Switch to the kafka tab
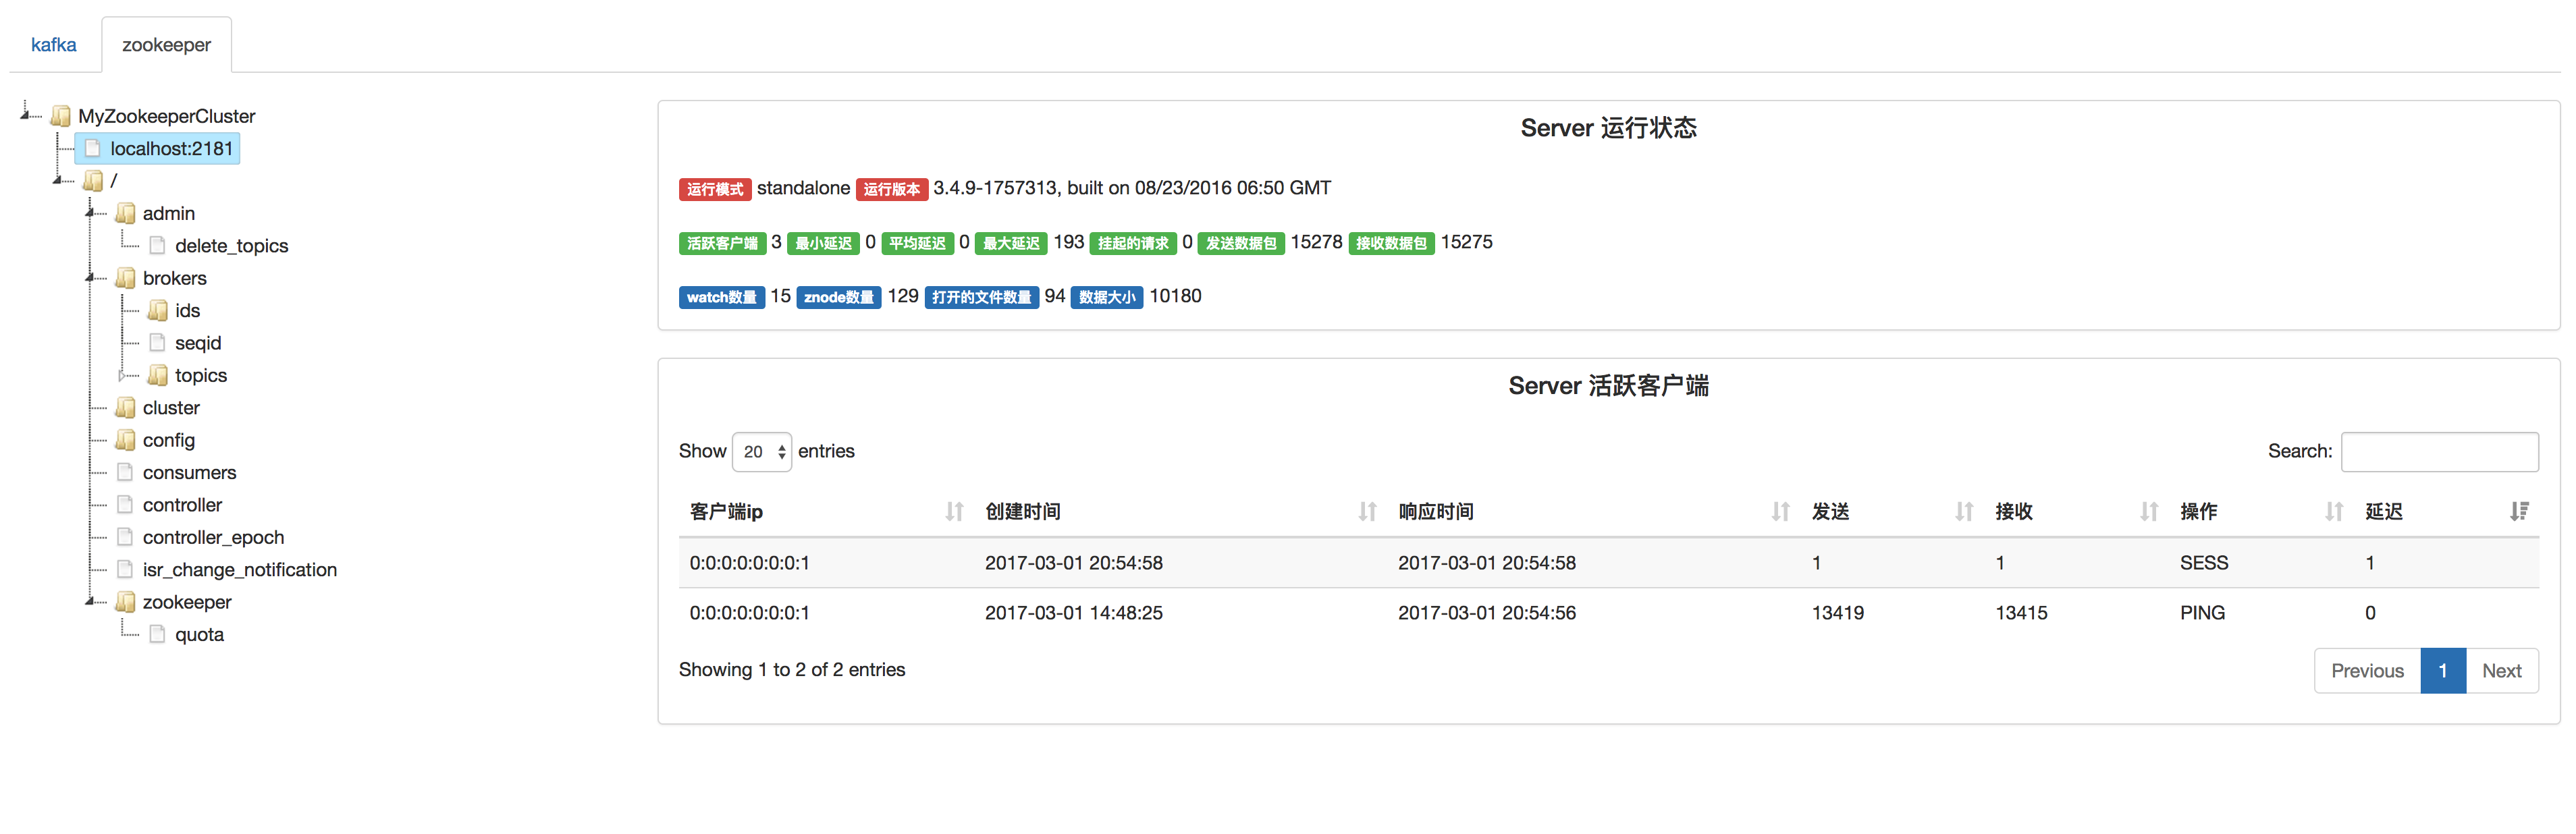 point(53,45)
